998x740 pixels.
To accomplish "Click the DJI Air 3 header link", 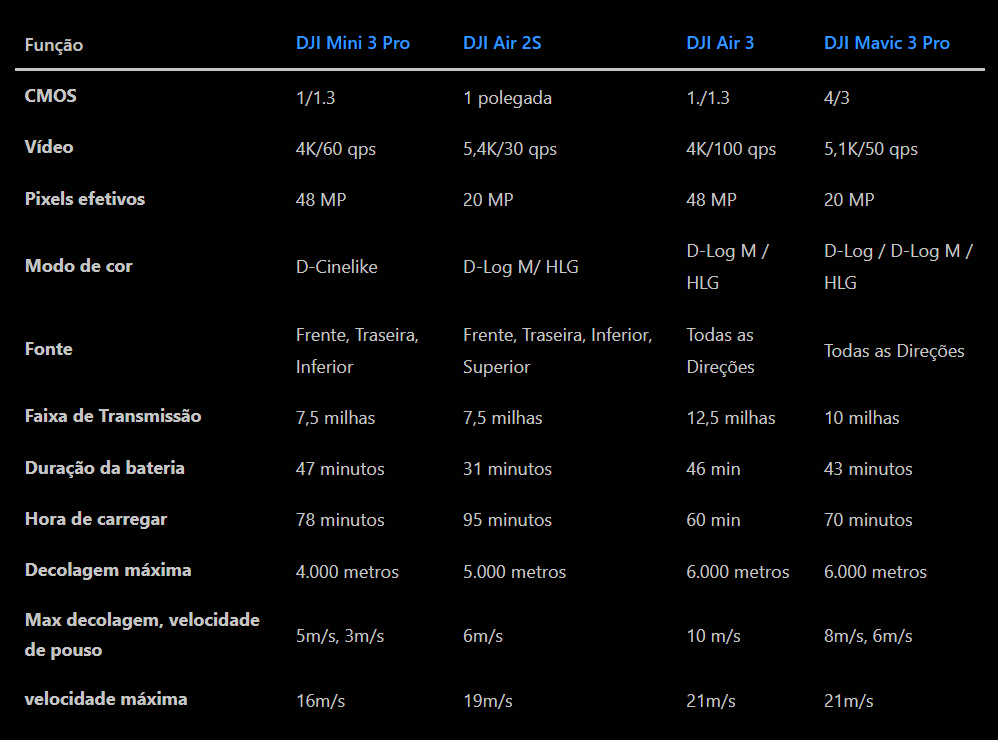I will click(x=720, y=44).
